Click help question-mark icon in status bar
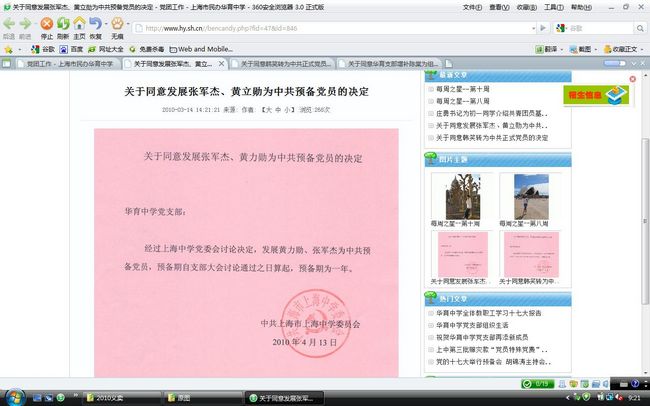The image size is (650, 406). pyautogui.click(x=635, y=384)
